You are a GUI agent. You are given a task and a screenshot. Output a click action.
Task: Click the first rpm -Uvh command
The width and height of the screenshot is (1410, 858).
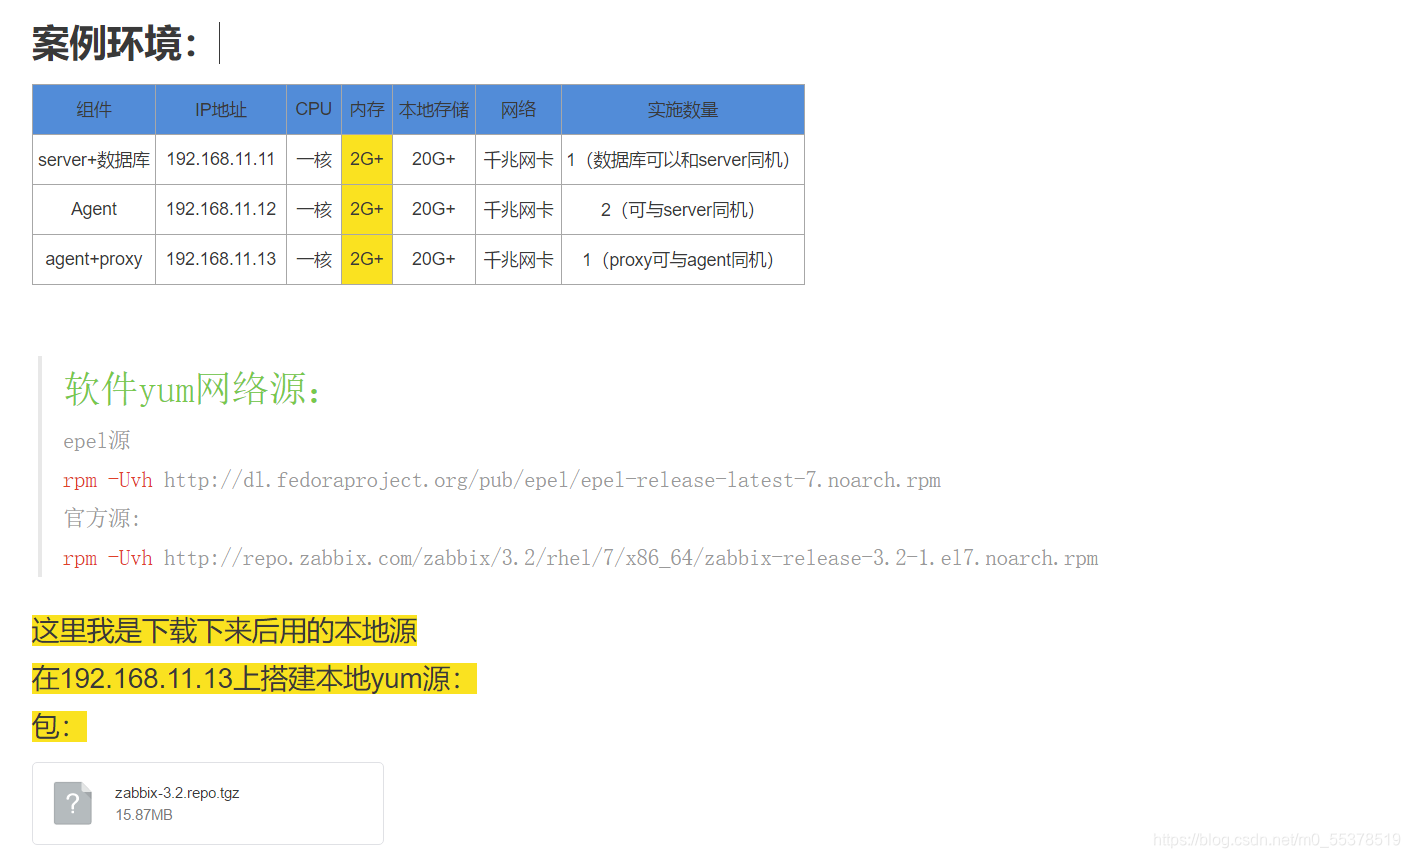(108, 480)
